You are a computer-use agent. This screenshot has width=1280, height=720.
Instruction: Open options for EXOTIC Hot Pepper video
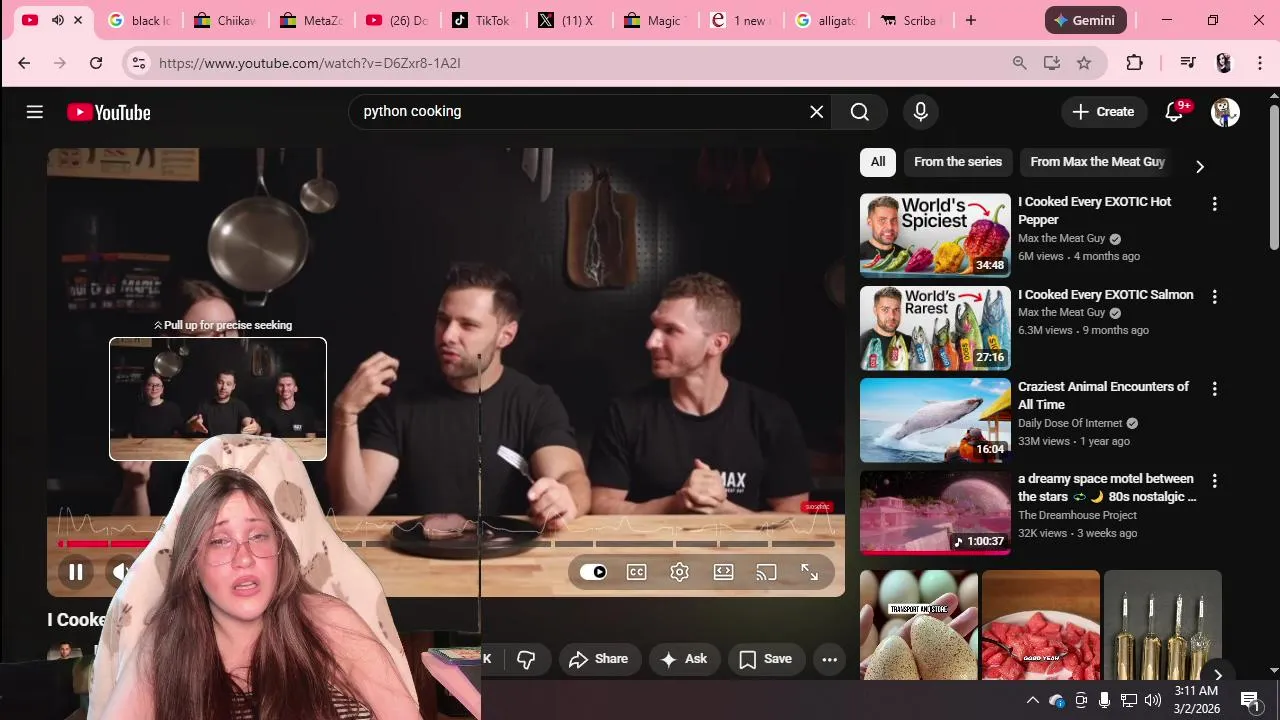pyautogui.click(x=1215, y=204)
